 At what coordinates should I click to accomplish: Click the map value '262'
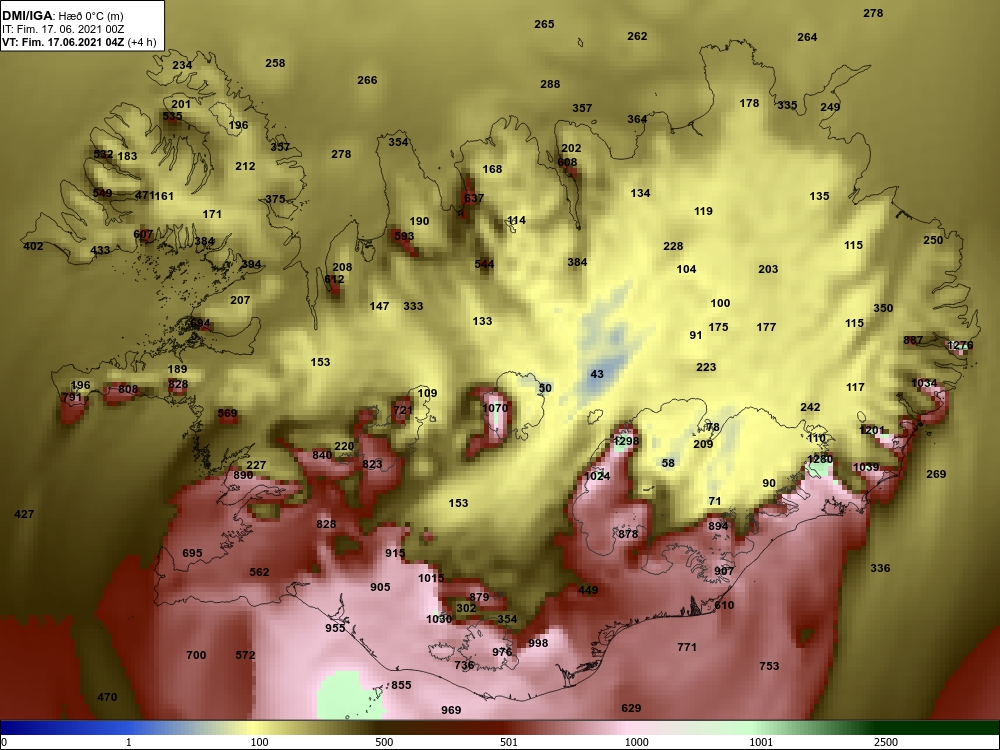(637, 36)
